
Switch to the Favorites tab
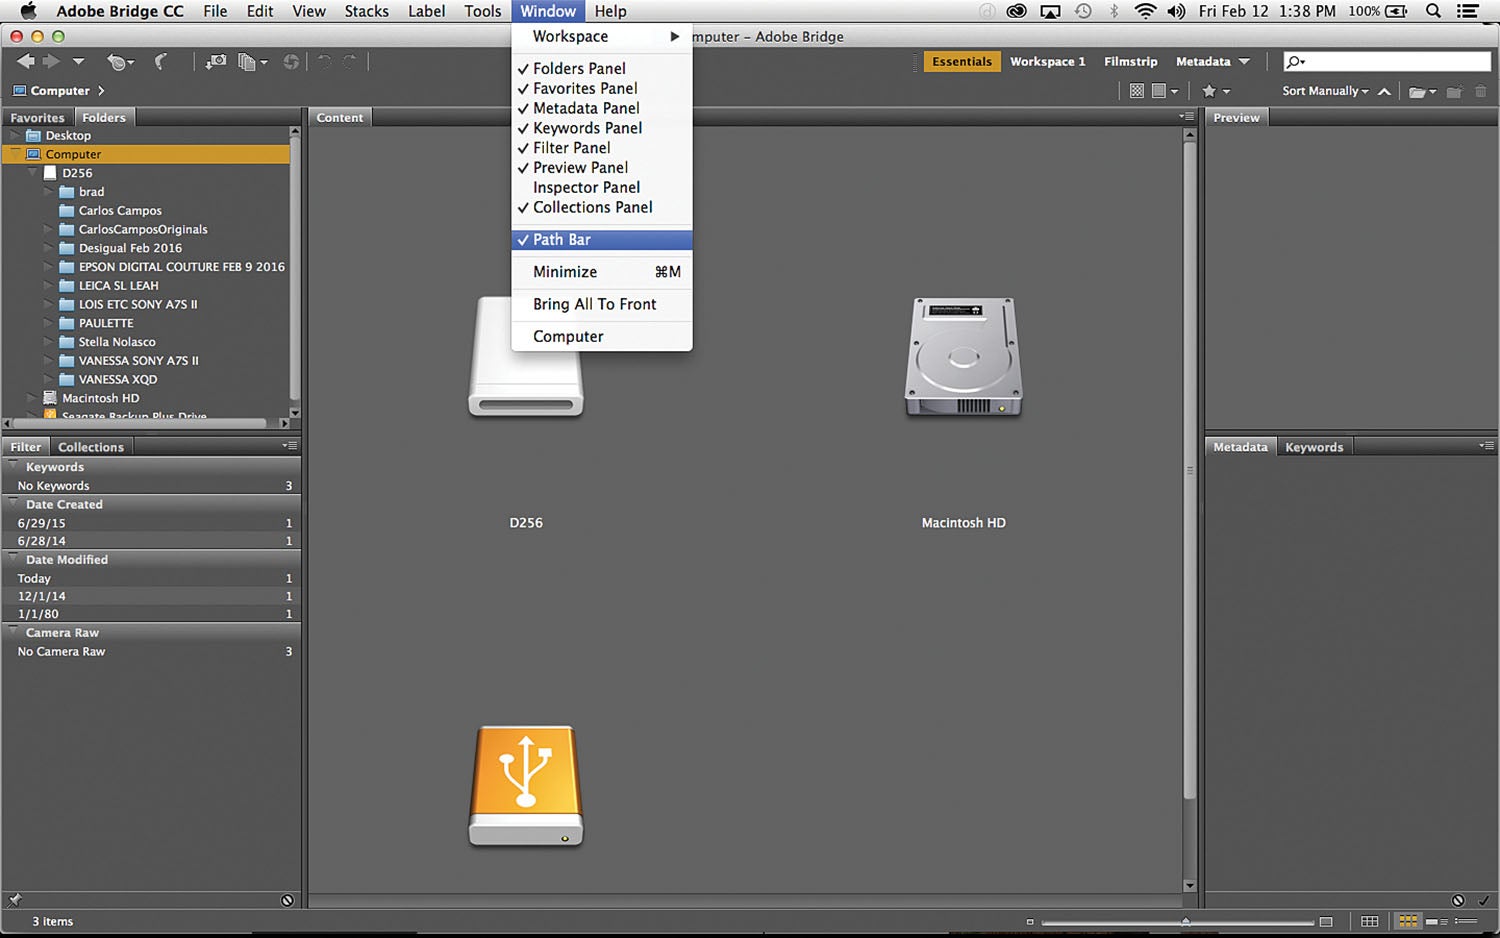click(36, 117)
